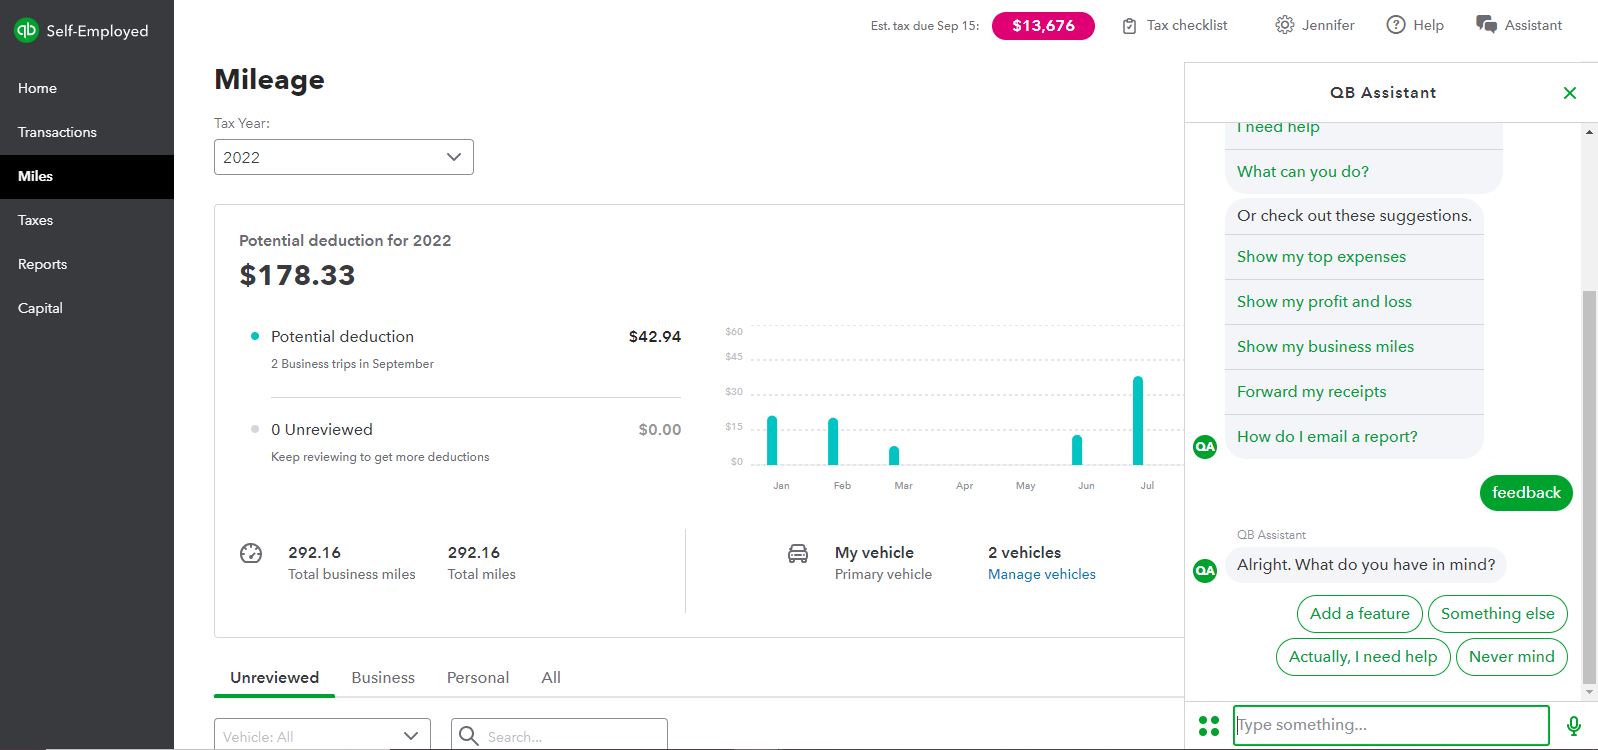1598x750 pixels.
Task: Click the odometer icon beside total miles
Action: click(251, 553)
